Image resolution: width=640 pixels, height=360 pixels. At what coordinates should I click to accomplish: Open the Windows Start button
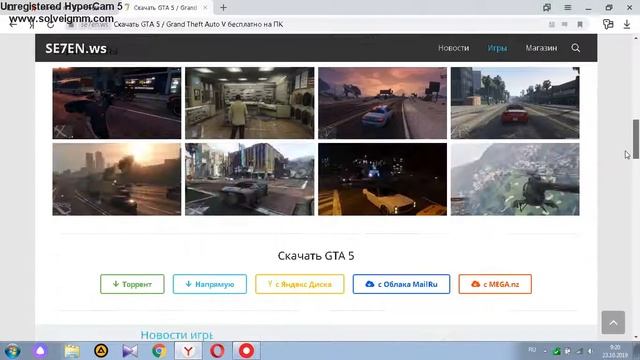pyautogui.click(x=13, y=351)
